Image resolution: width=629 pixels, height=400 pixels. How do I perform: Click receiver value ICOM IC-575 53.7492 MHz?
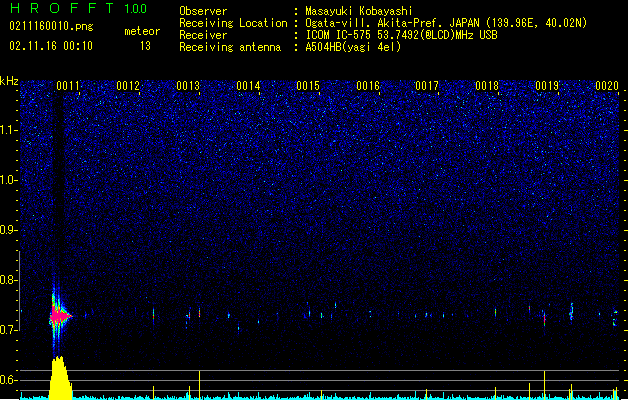coord(402,35)
